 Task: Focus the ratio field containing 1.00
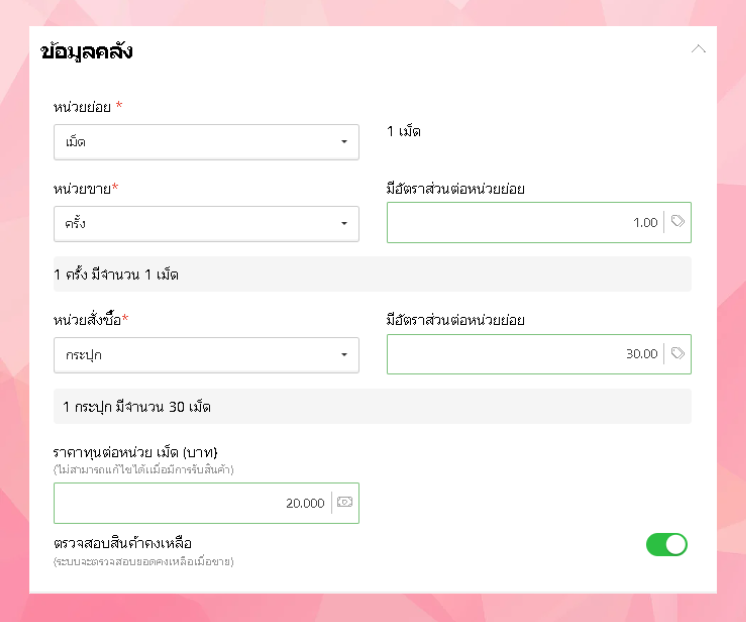point(525,222)
